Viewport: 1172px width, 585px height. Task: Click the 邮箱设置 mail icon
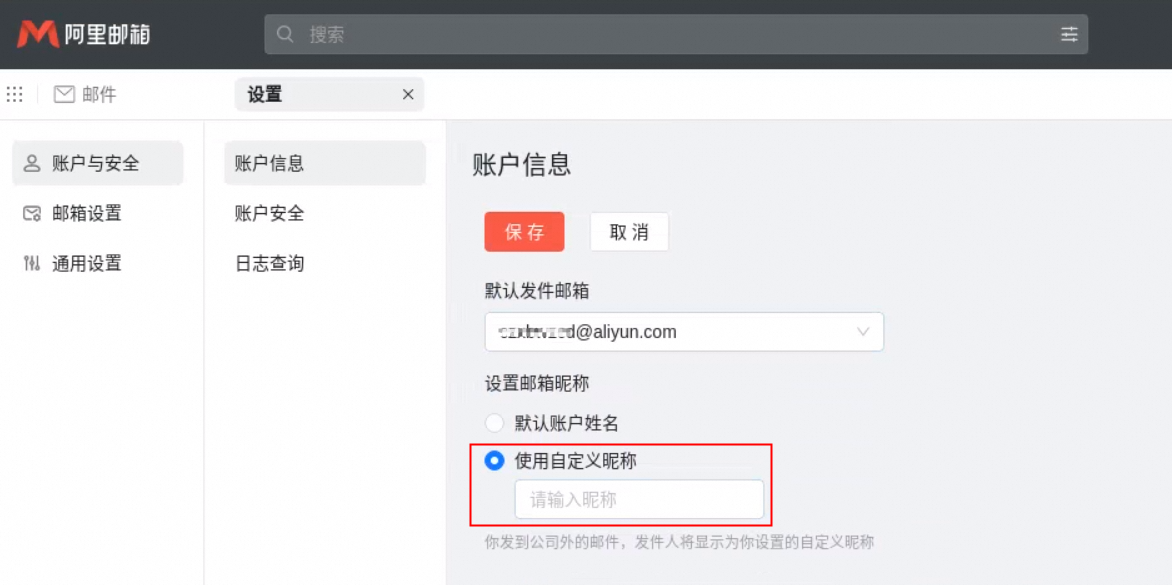(29, 213)
